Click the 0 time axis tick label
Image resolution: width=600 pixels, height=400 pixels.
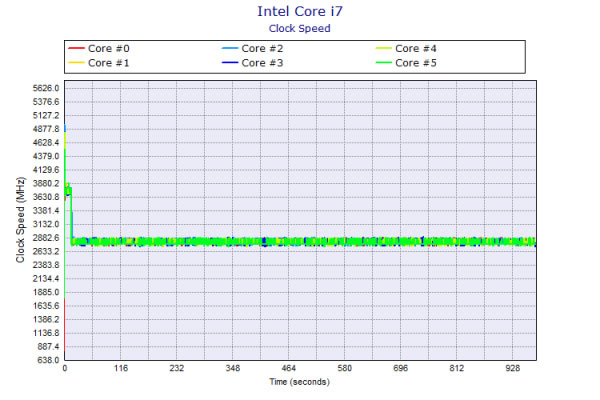[x=65, y=368]
